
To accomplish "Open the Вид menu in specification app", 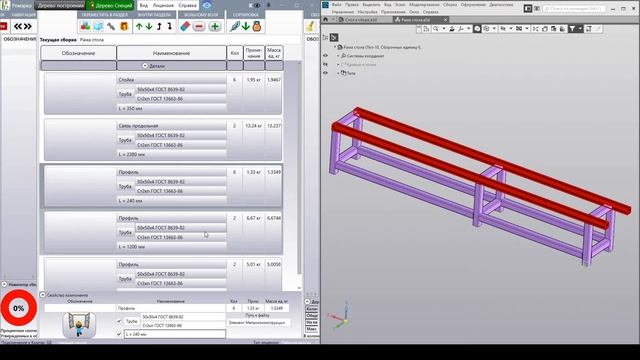I will [144, 5].
